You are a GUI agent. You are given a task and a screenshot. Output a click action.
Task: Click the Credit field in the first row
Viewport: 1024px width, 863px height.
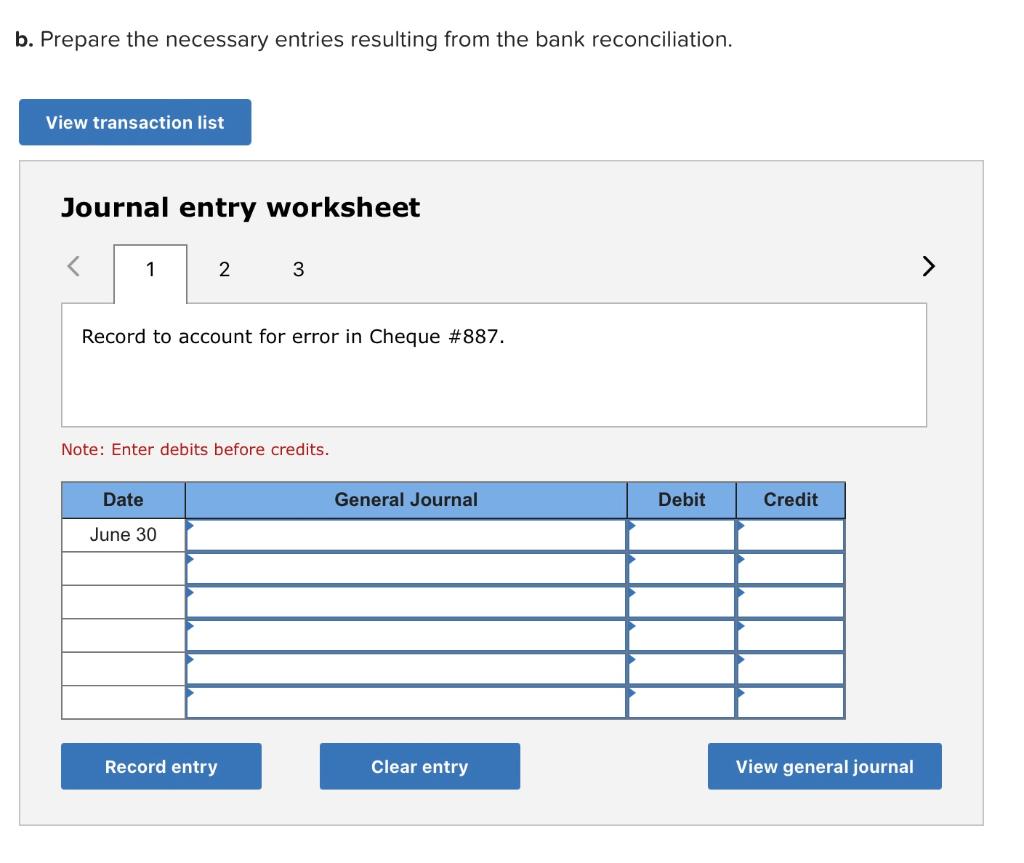tap(790, 534)
